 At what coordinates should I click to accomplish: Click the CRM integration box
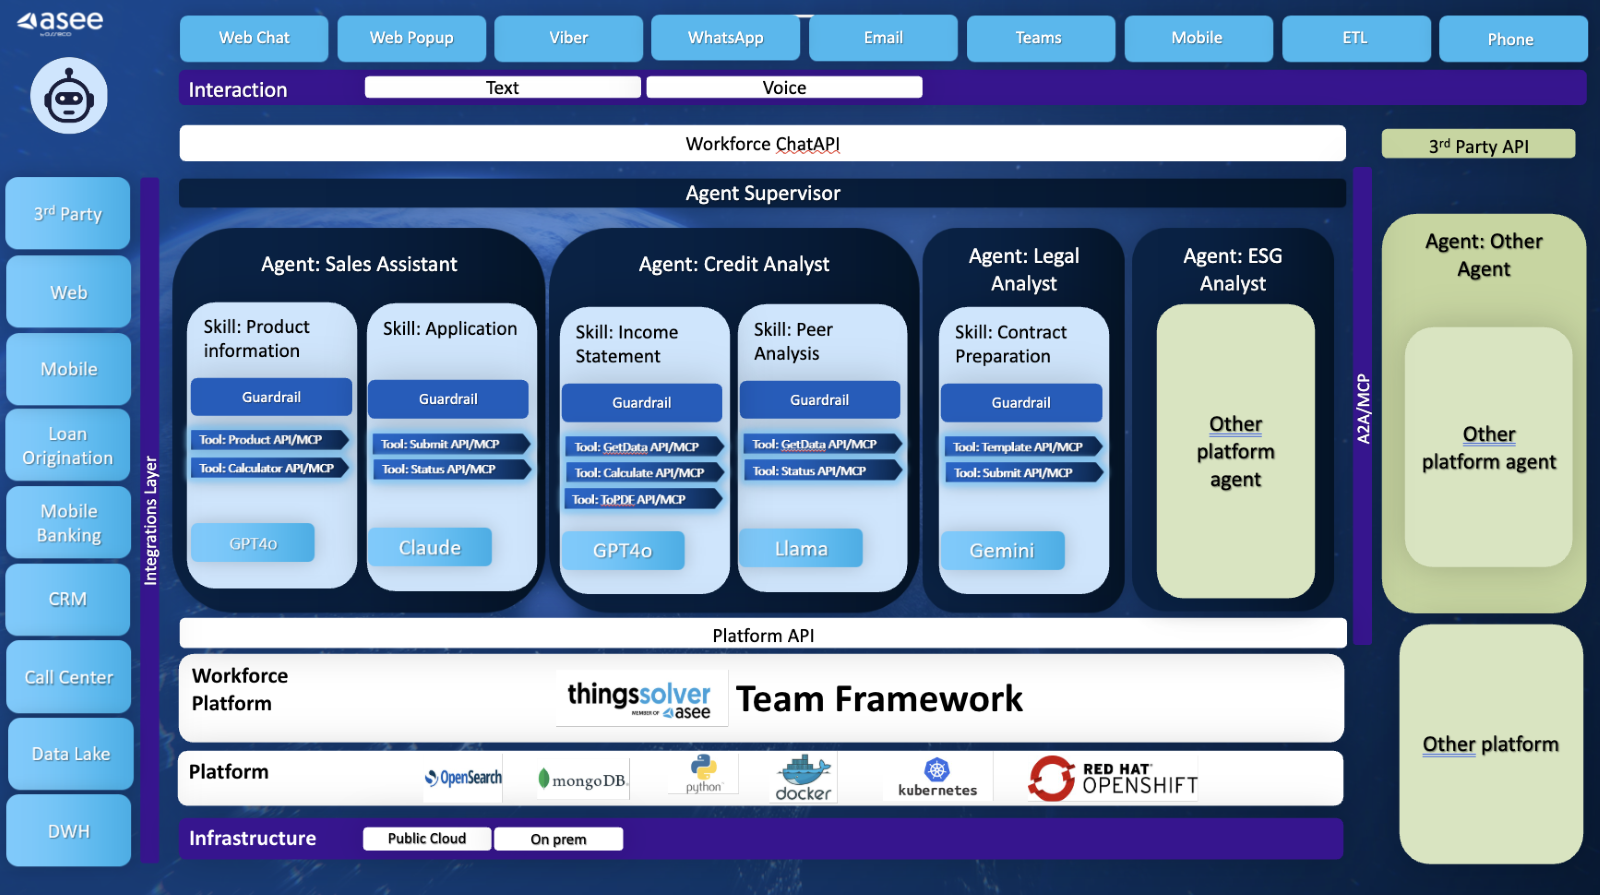[x=68, y=599]
